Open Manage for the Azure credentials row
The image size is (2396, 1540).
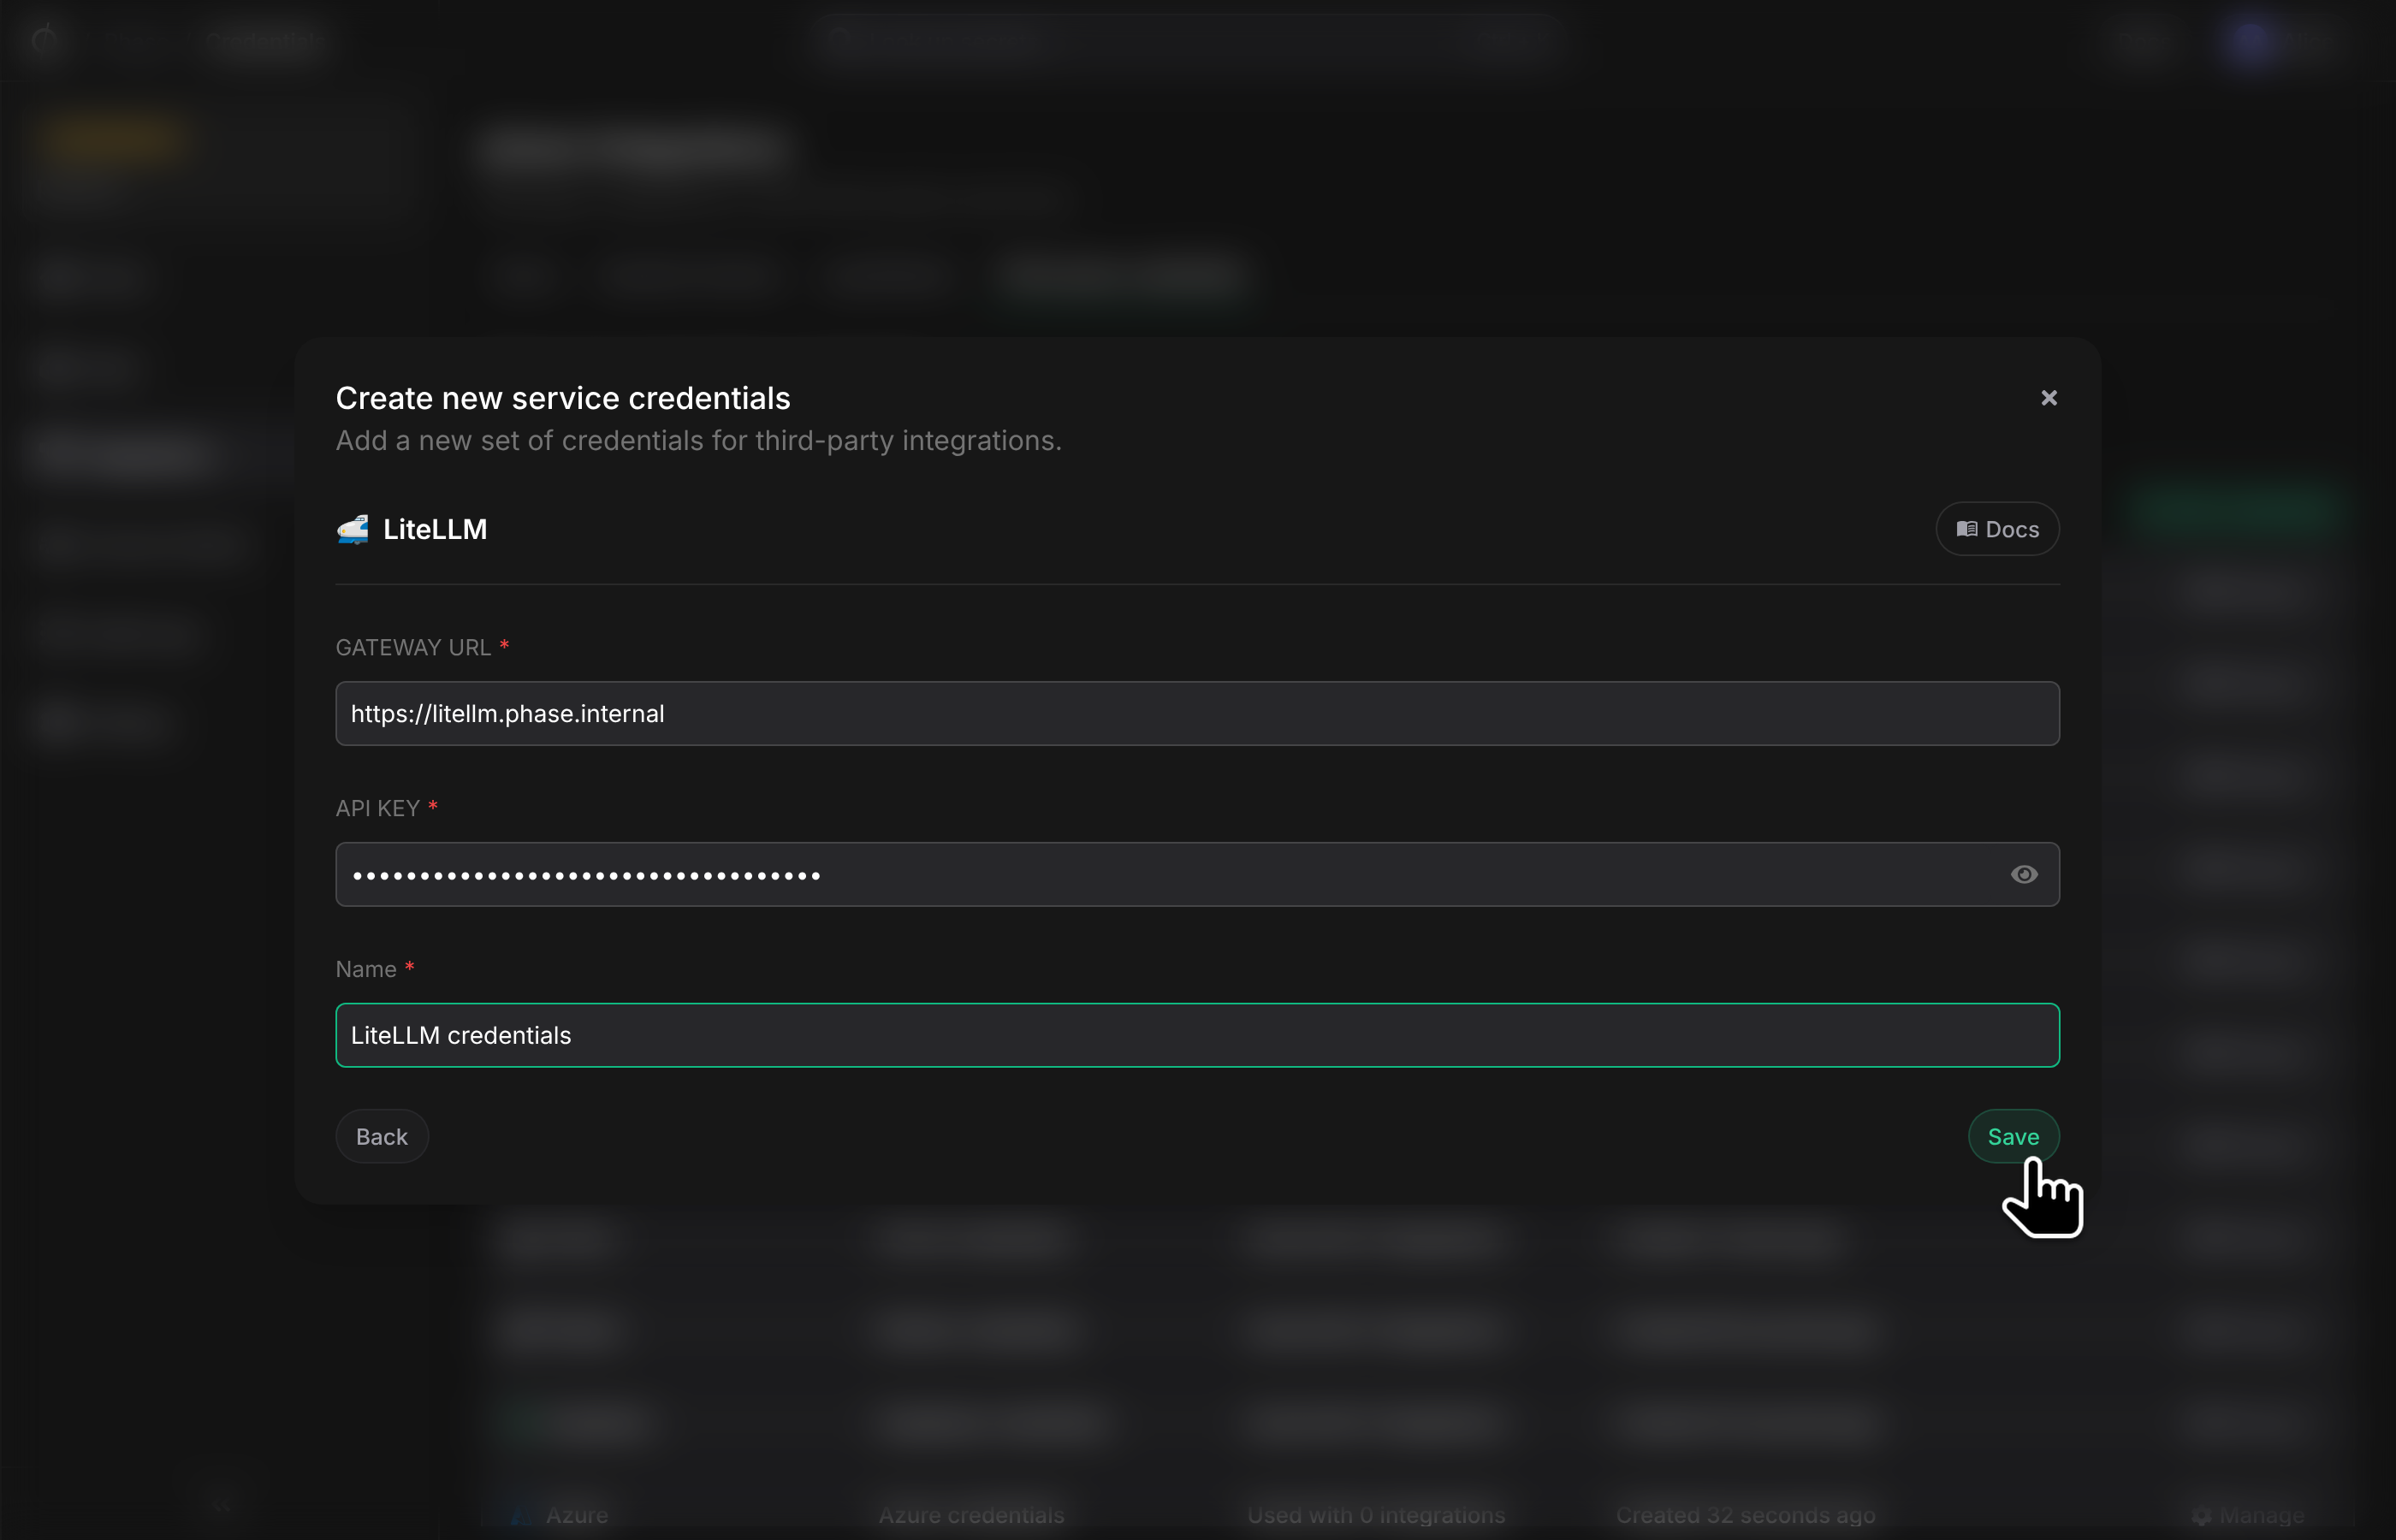pos(2247,1515)
